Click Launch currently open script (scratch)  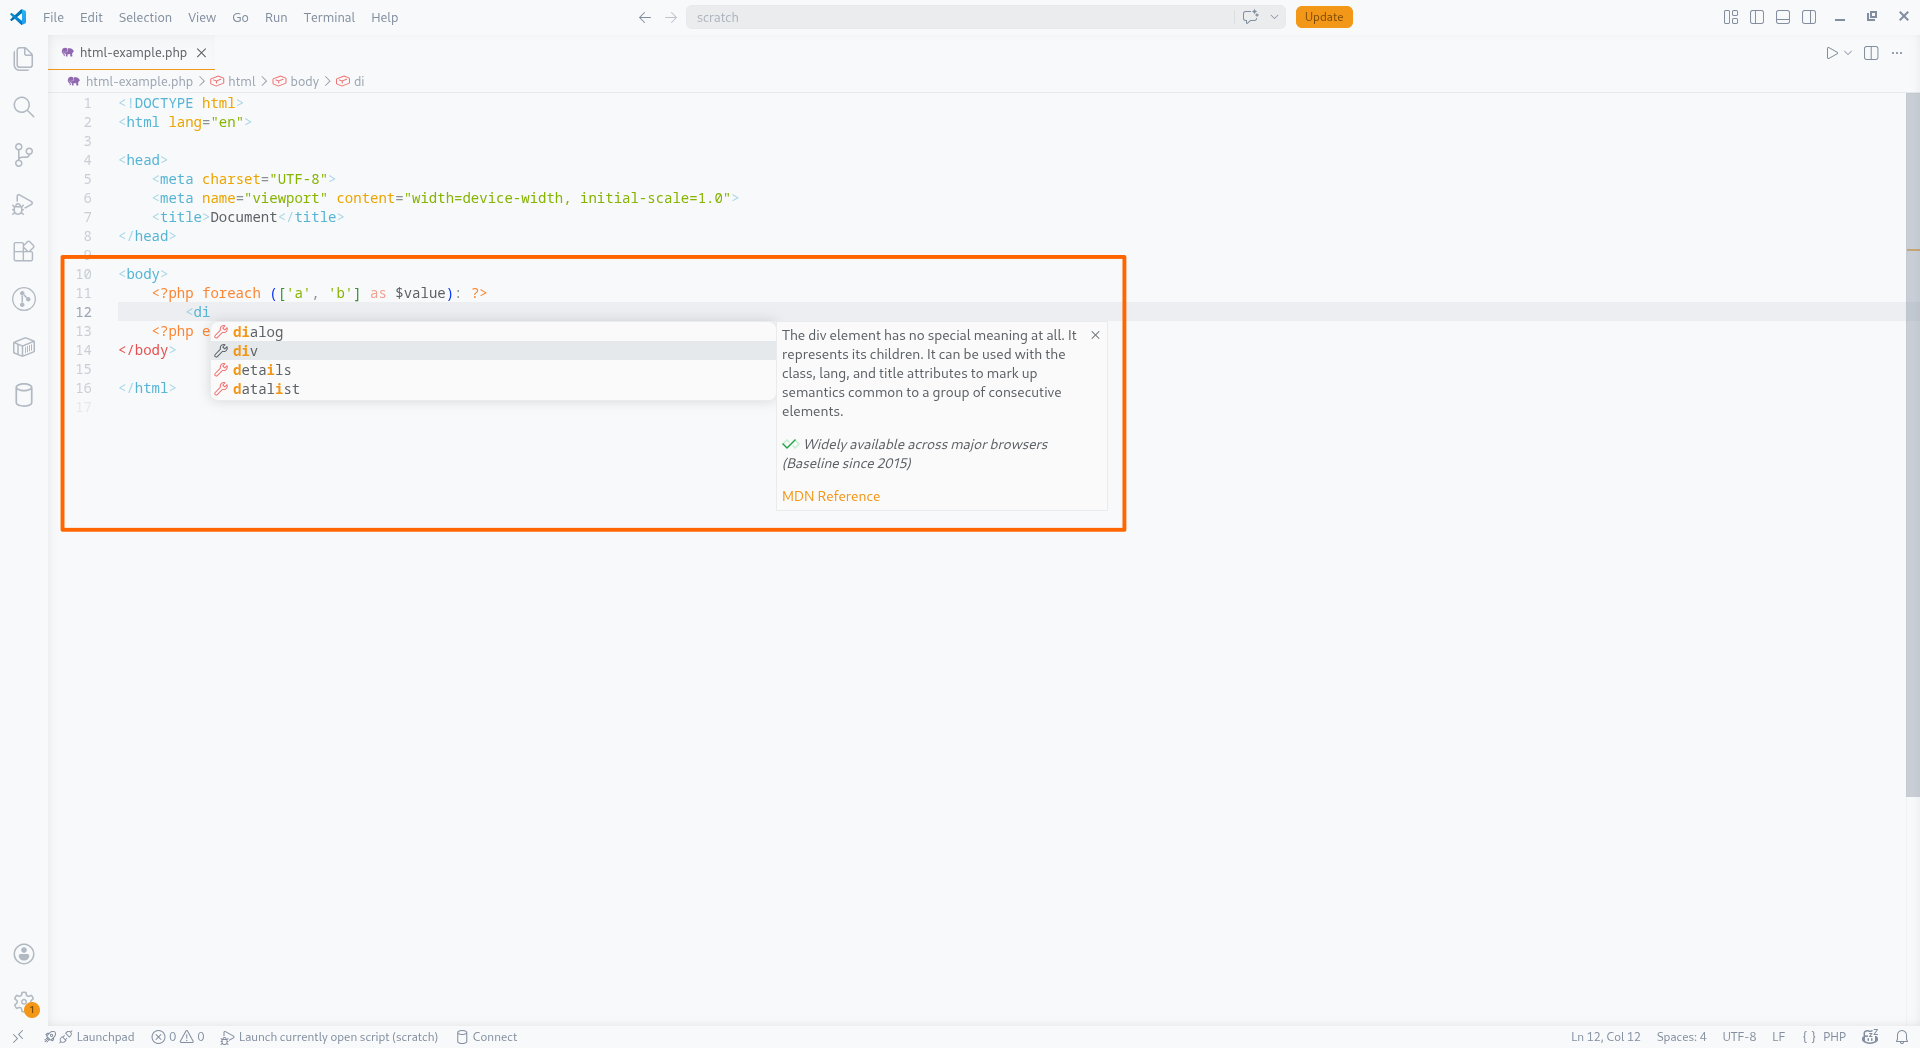click(x=329, y=1037)
